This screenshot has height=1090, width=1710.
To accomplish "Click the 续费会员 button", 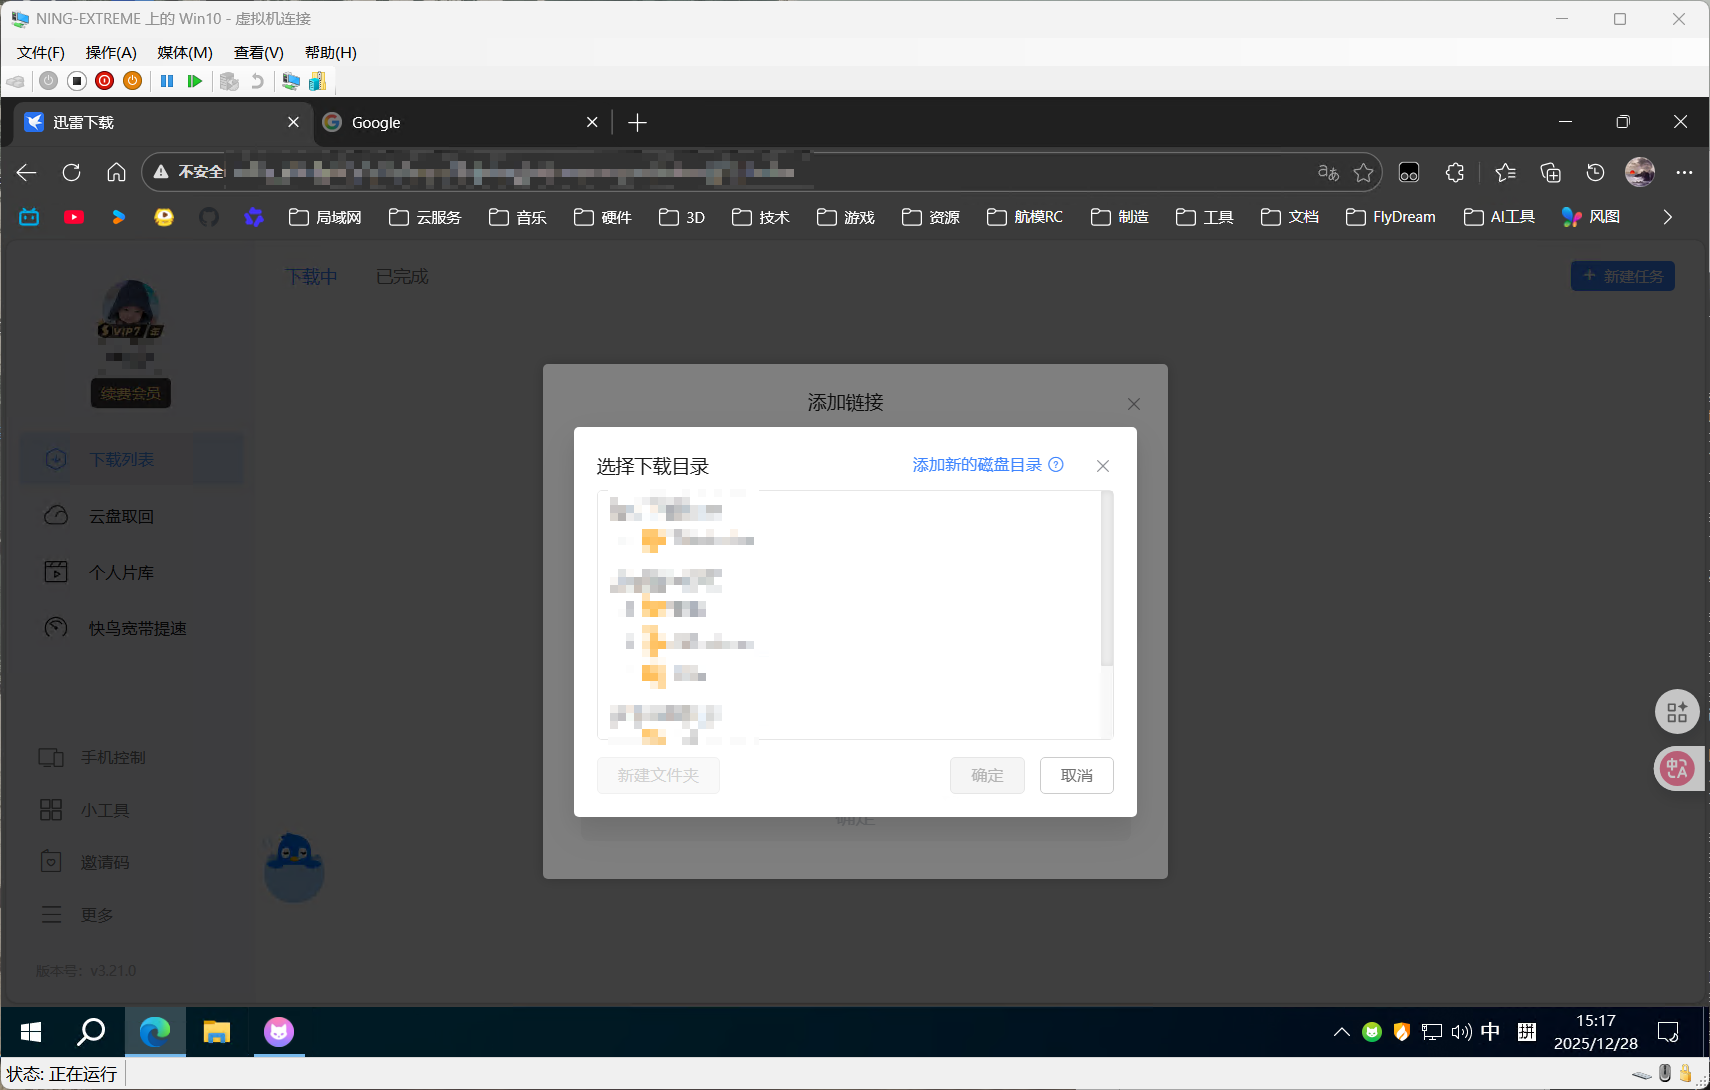I will [x=131, y=393].
